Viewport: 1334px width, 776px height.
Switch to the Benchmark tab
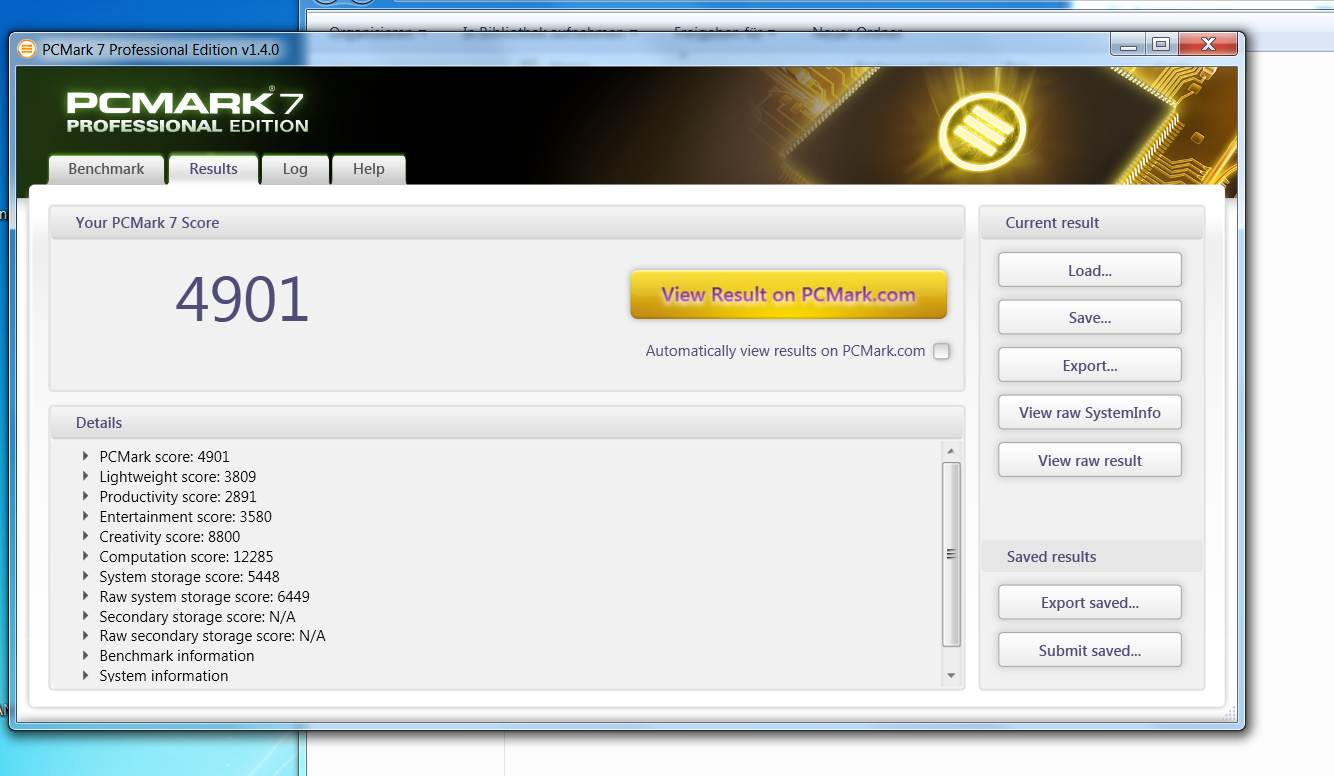(106, 169)
